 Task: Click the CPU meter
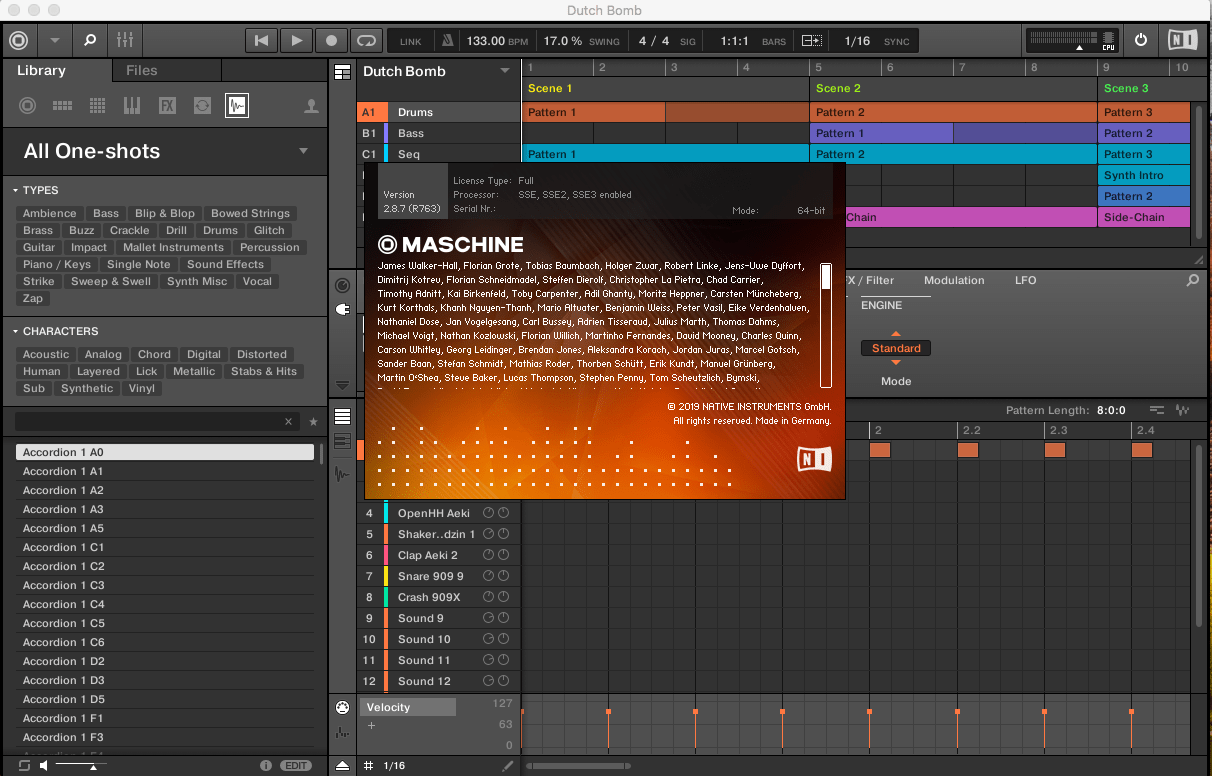[x=1108, y=41]
